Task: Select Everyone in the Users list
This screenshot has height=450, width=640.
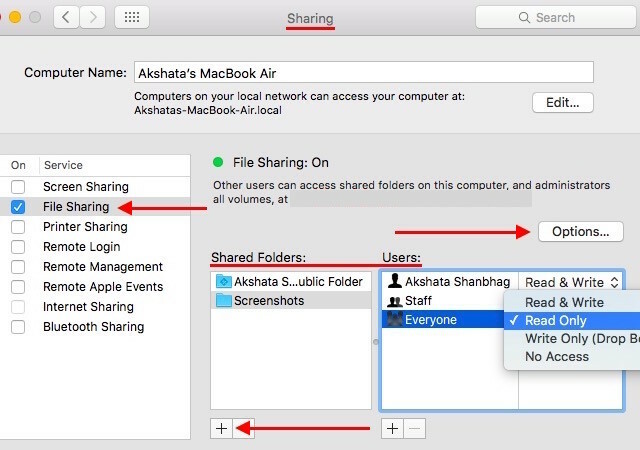Action: (443, 319)
